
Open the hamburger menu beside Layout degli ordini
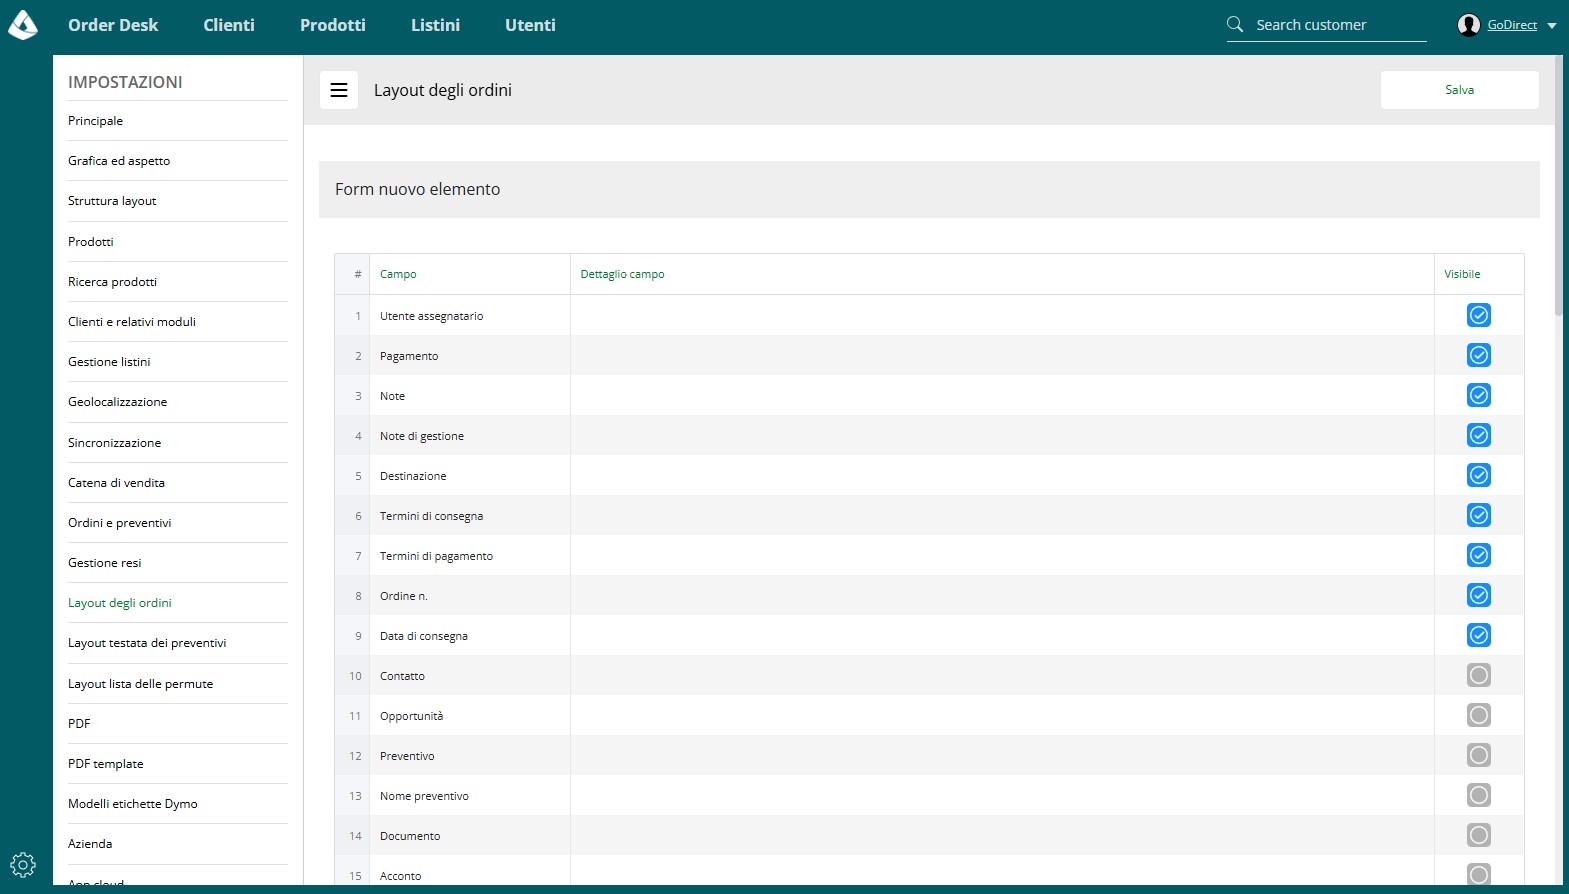[339, 90]
